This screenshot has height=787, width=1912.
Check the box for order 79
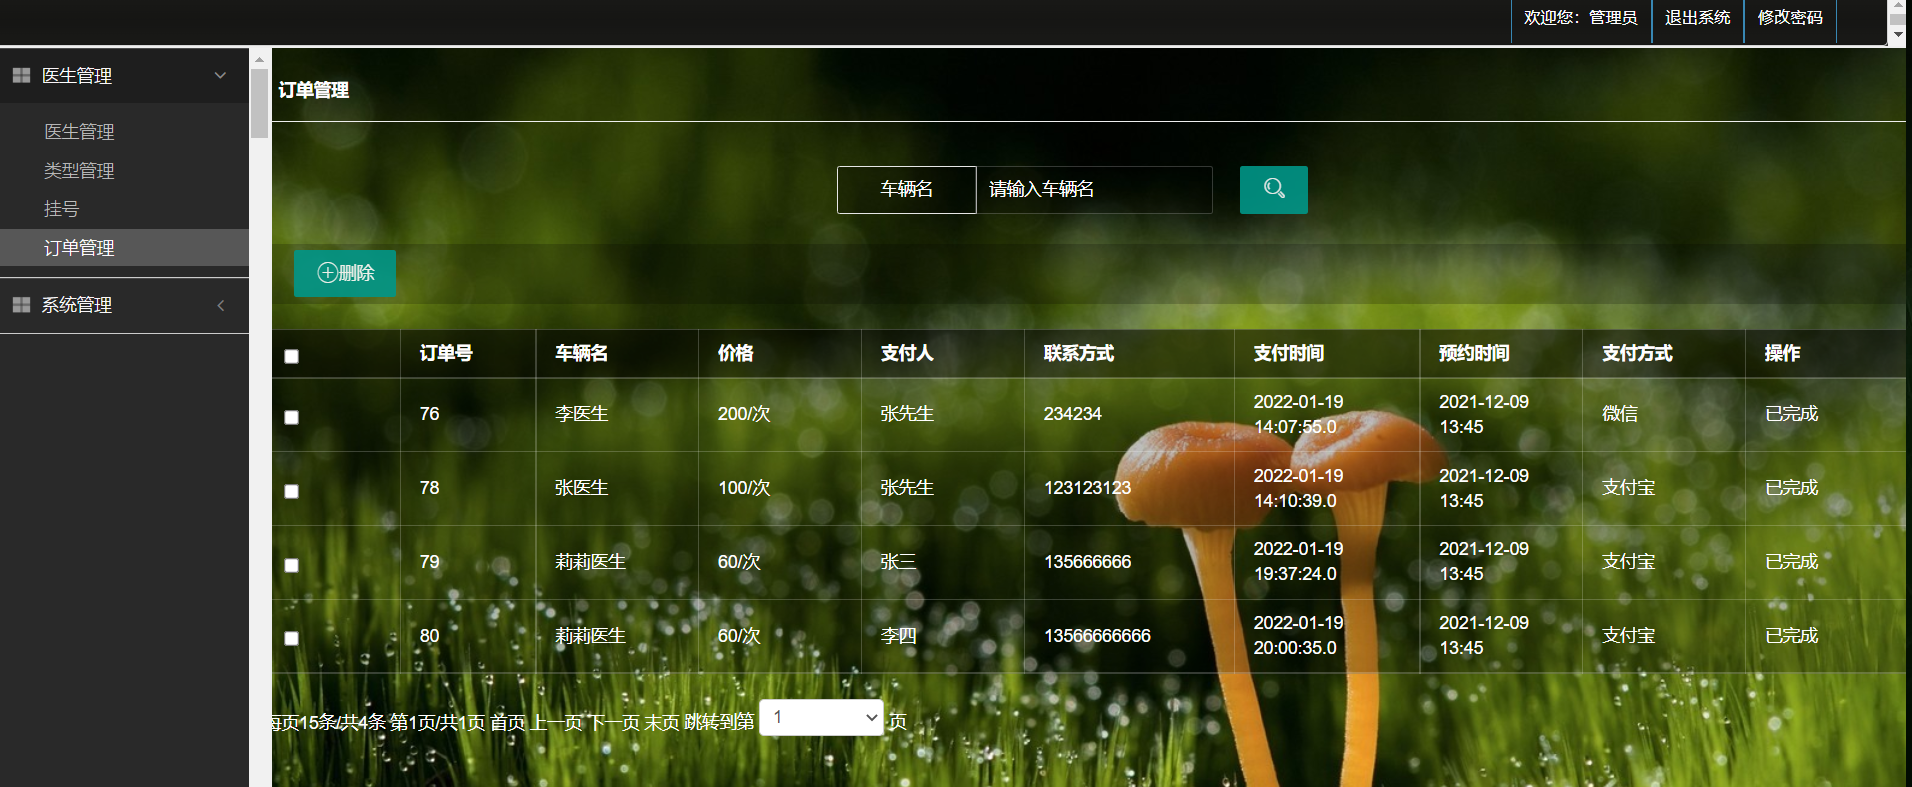[291, 565]
